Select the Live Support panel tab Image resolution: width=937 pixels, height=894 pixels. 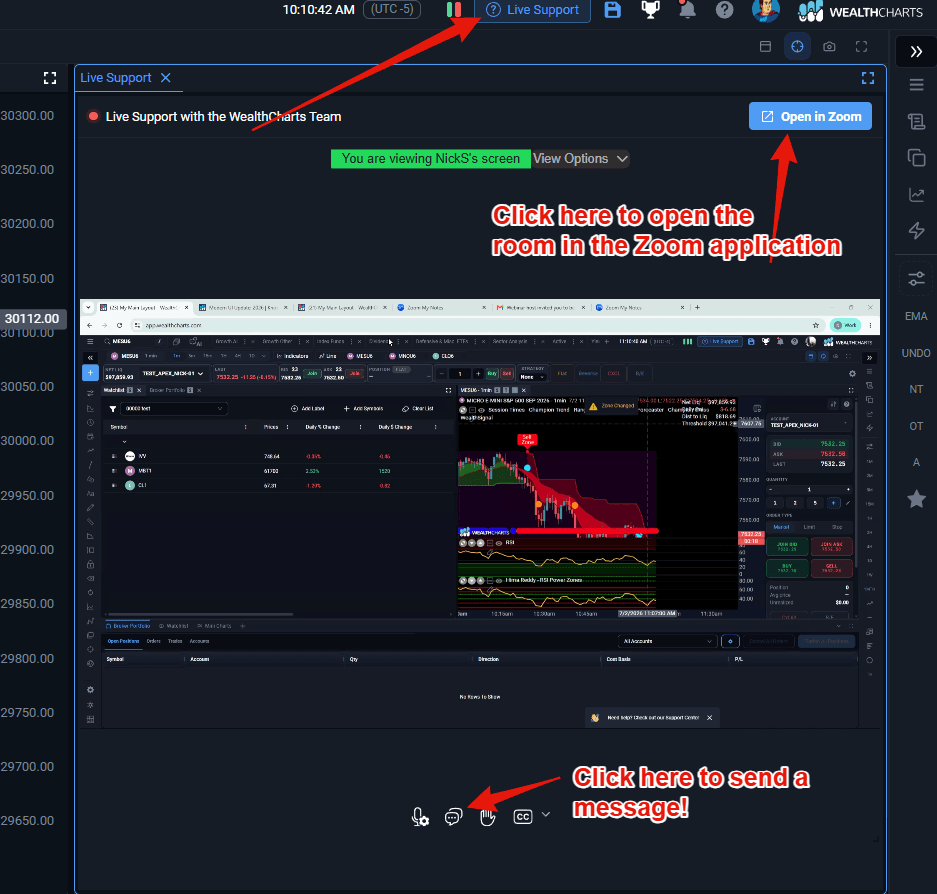click(116, 78)
